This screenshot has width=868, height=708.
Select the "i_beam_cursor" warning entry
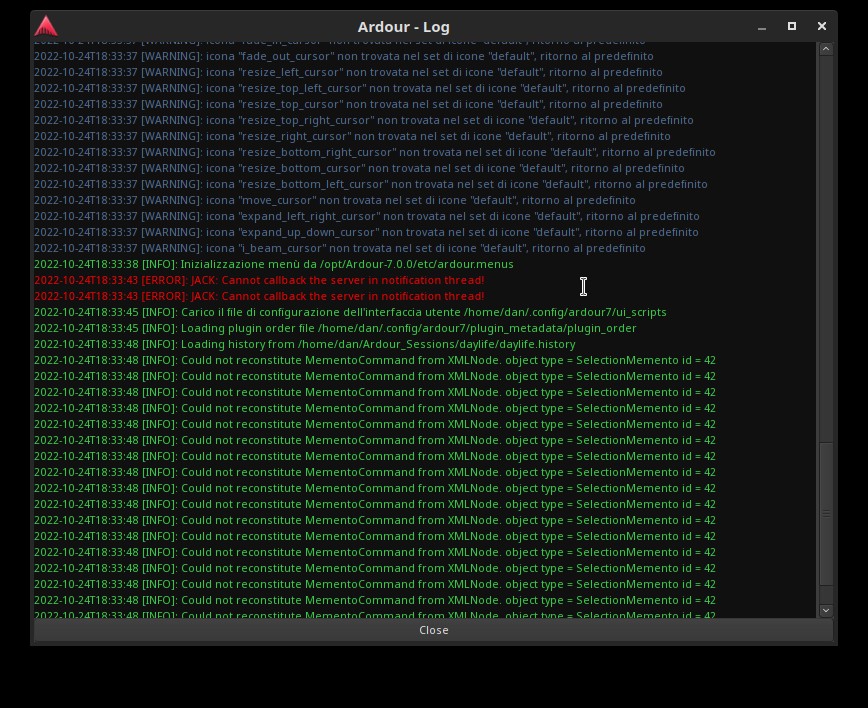pos(339,248)
